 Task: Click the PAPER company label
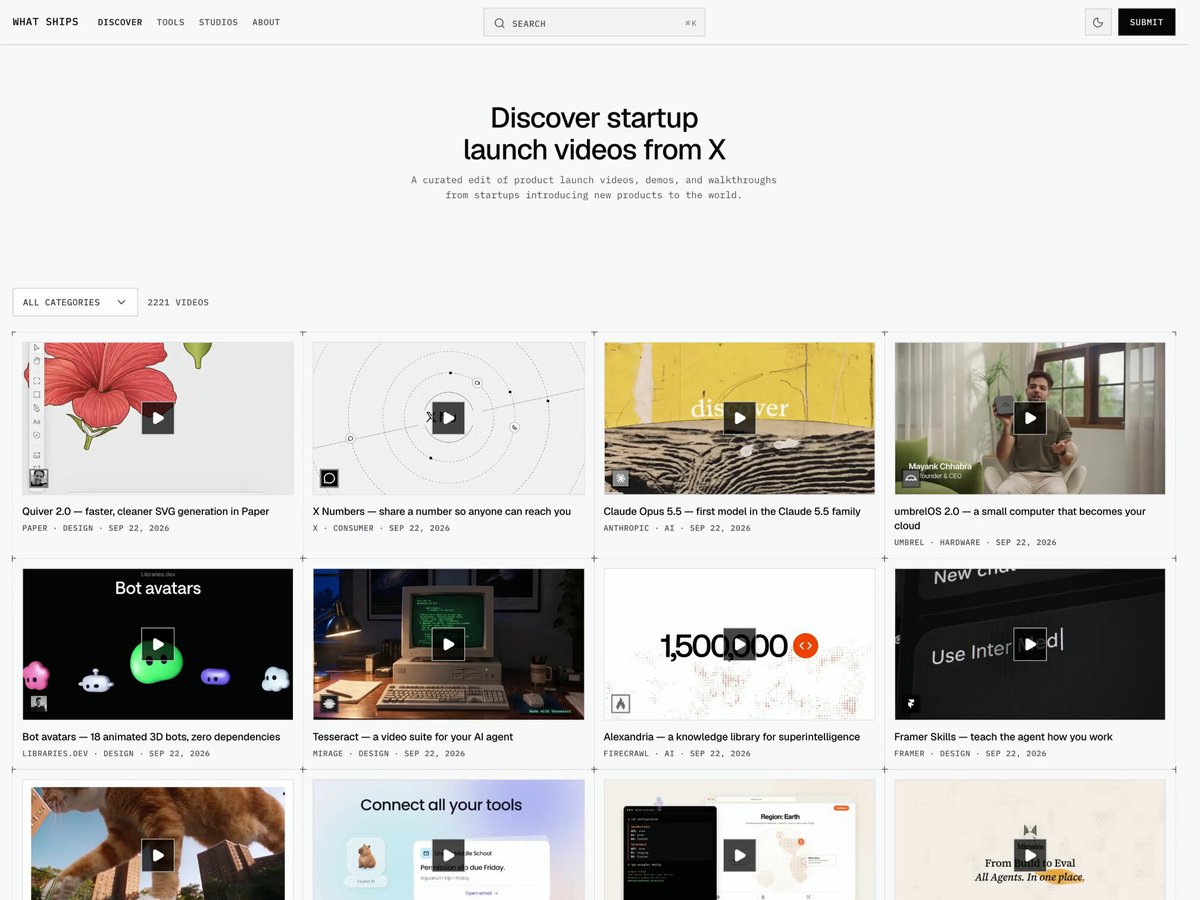(x=35, y=528)
